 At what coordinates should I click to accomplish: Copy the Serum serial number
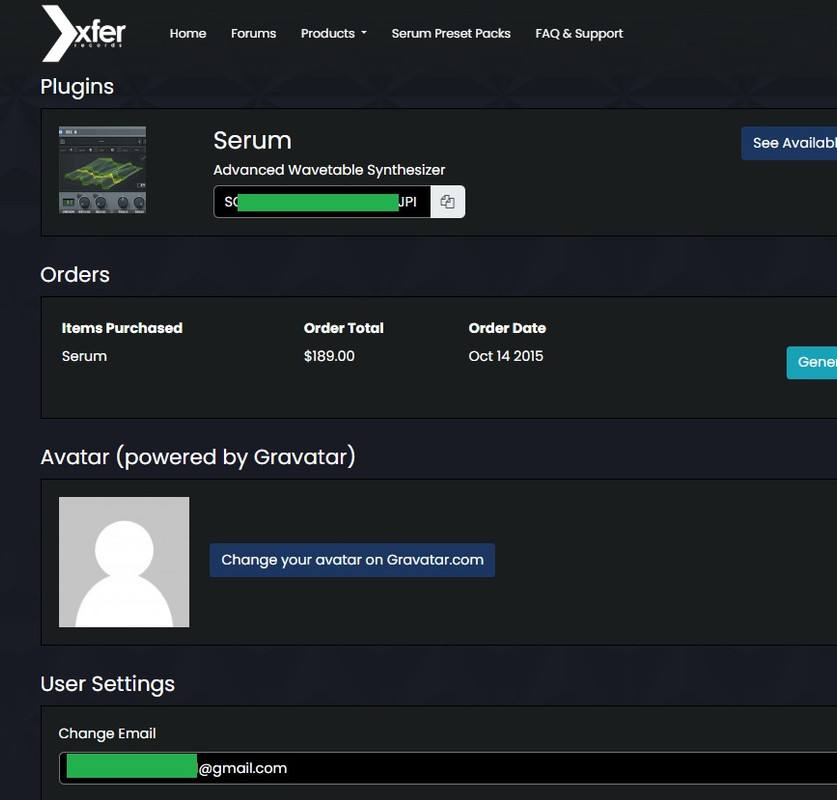coord(447,202)
